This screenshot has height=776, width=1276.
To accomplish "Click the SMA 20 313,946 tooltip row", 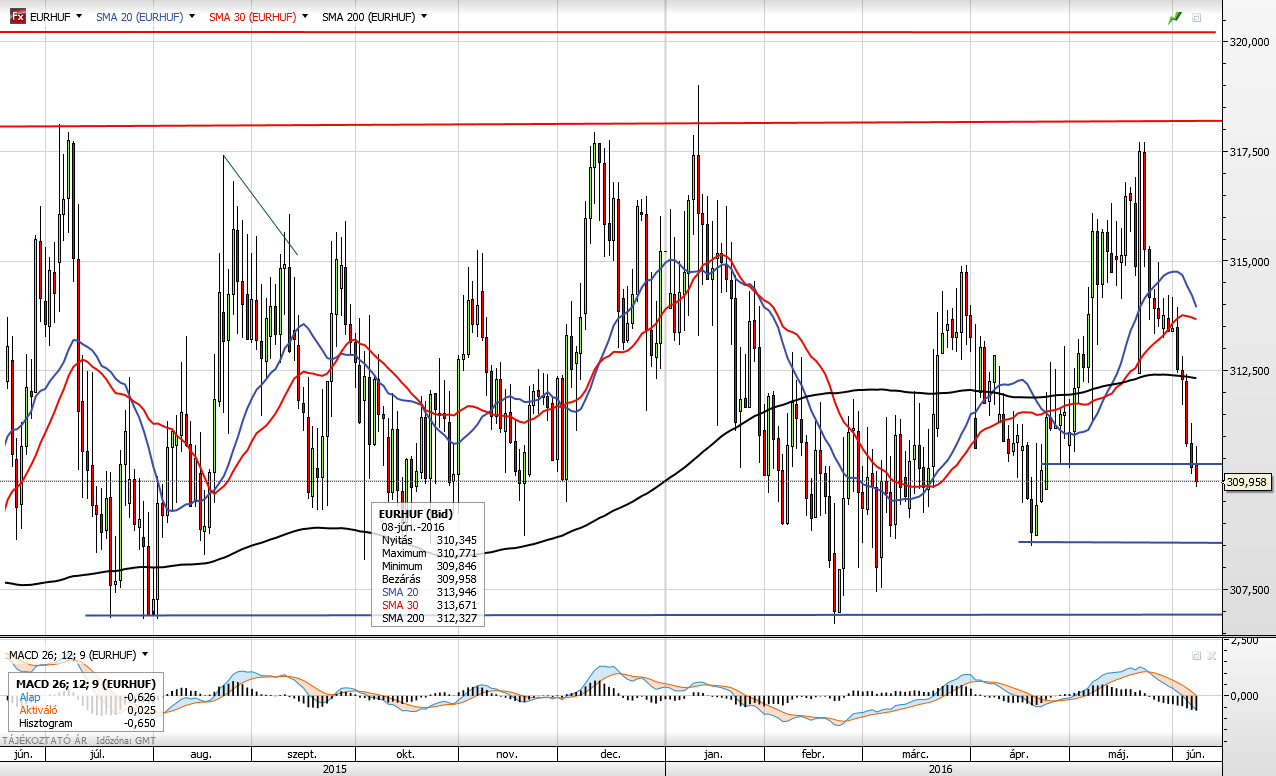I will 428,592.
